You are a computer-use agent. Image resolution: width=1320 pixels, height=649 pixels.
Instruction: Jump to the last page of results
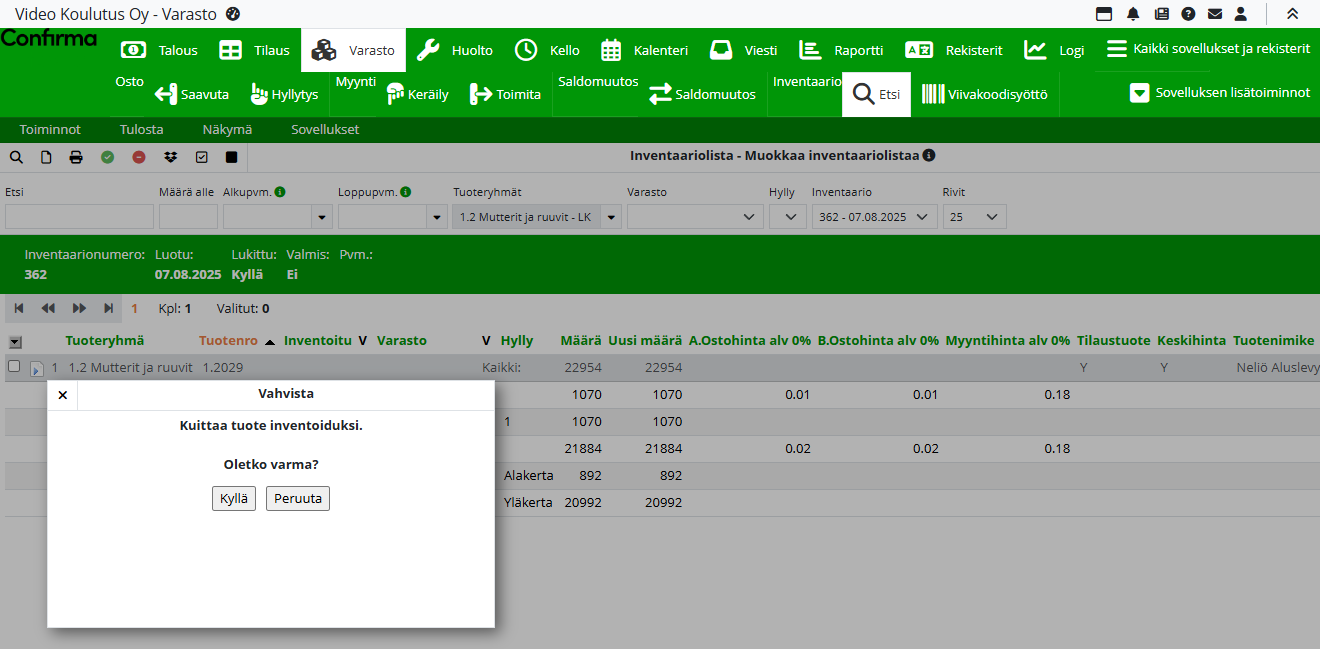click(109, 309)
